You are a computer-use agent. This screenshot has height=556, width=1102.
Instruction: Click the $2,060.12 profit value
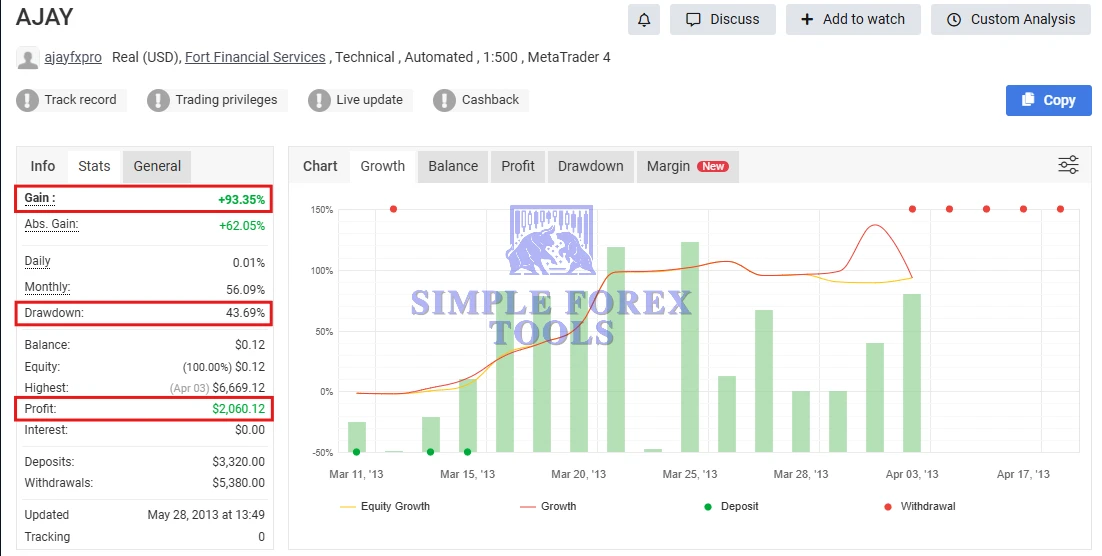tap(238, 409)
